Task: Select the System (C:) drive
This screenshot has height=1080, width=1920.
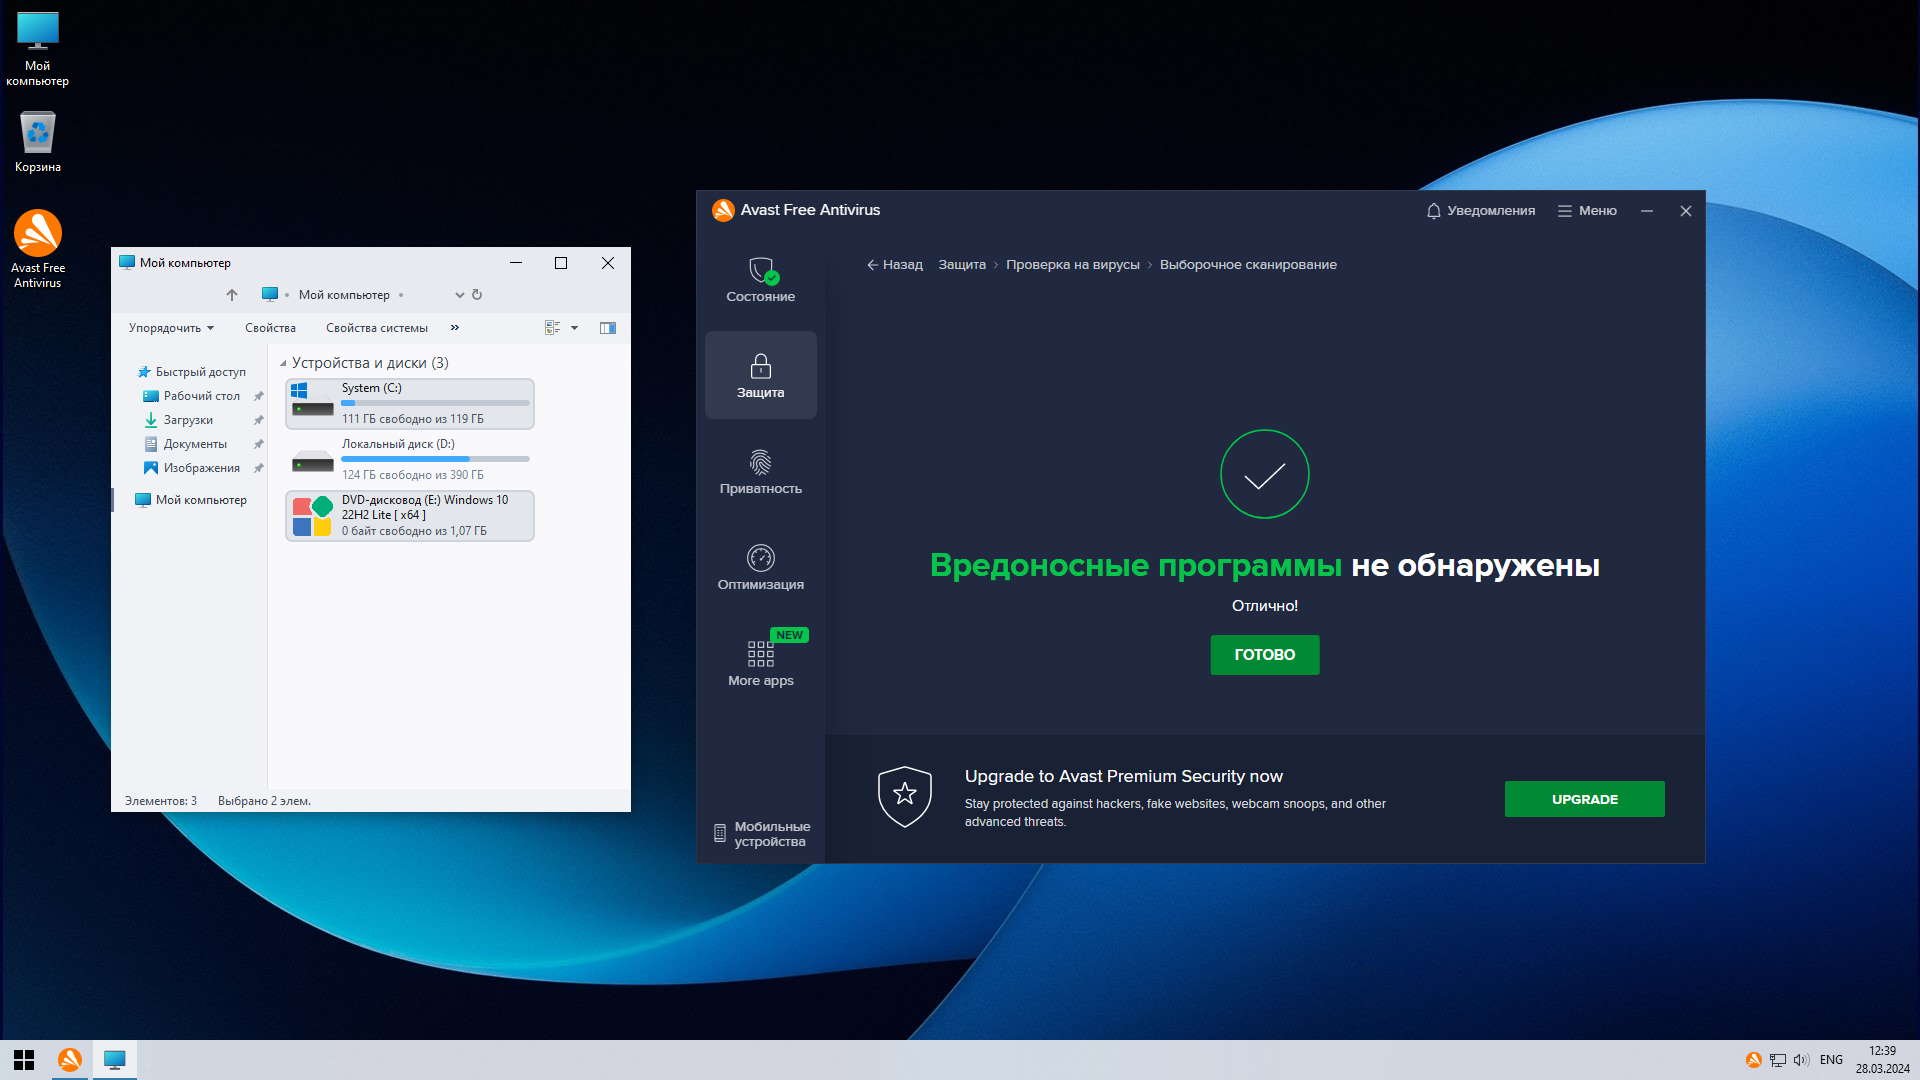Action: (x=410, y=403)
